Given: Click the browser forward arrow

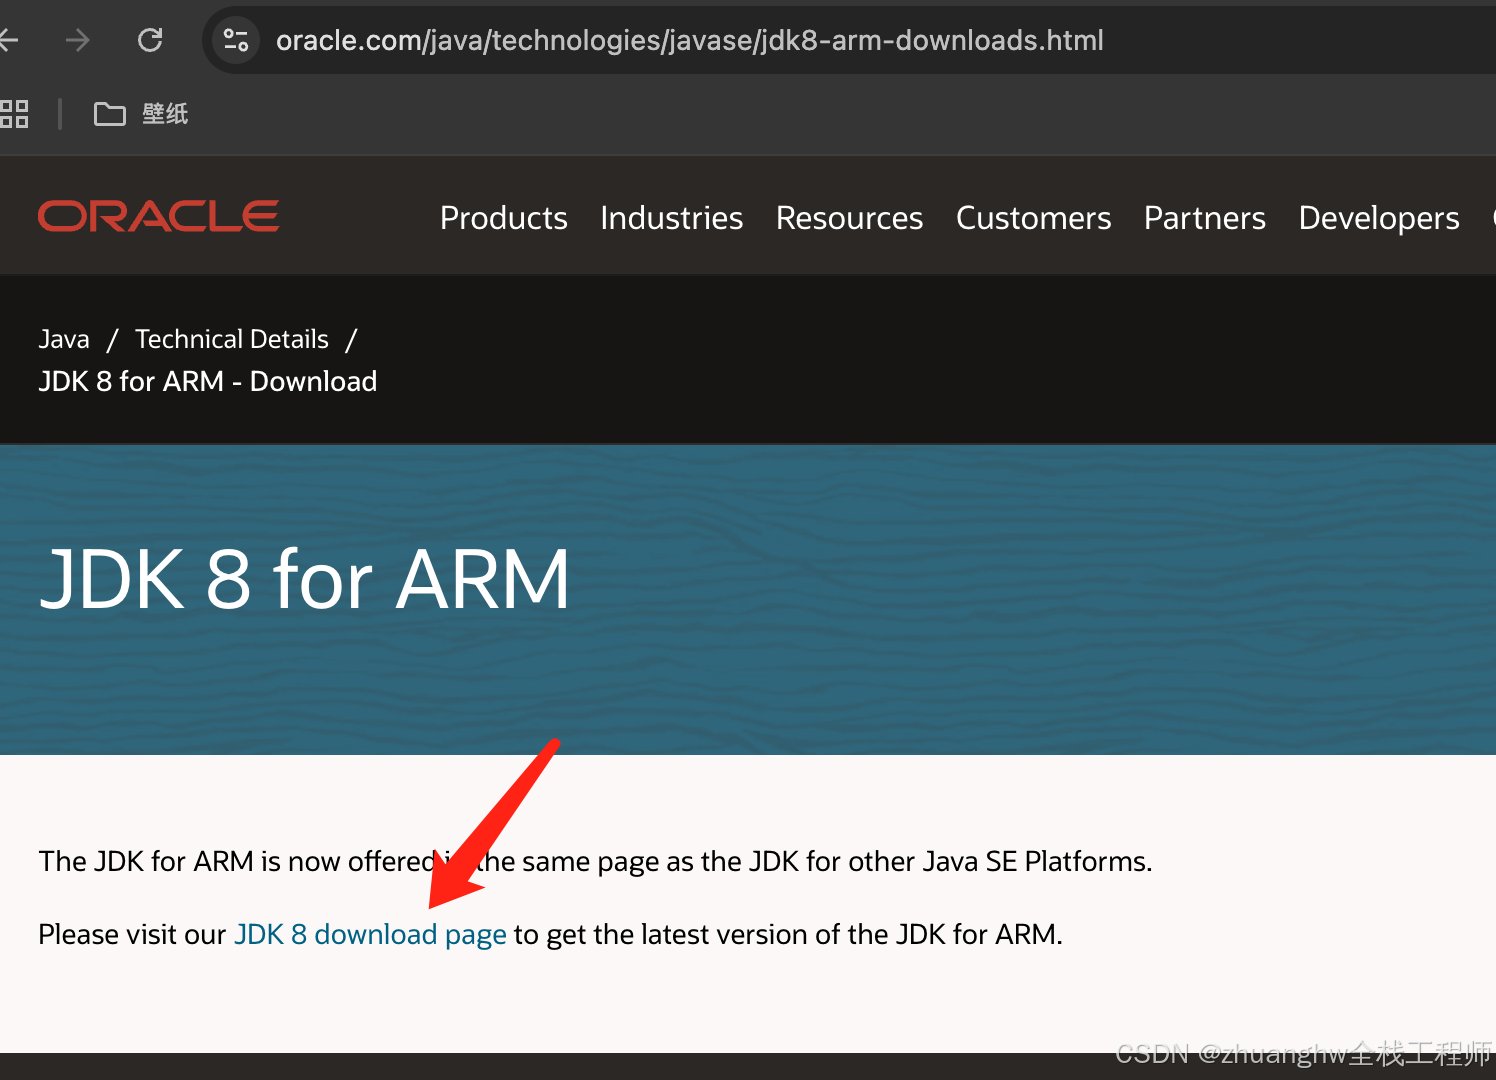Looking at the screenshot, I should (x=77, y=40).
